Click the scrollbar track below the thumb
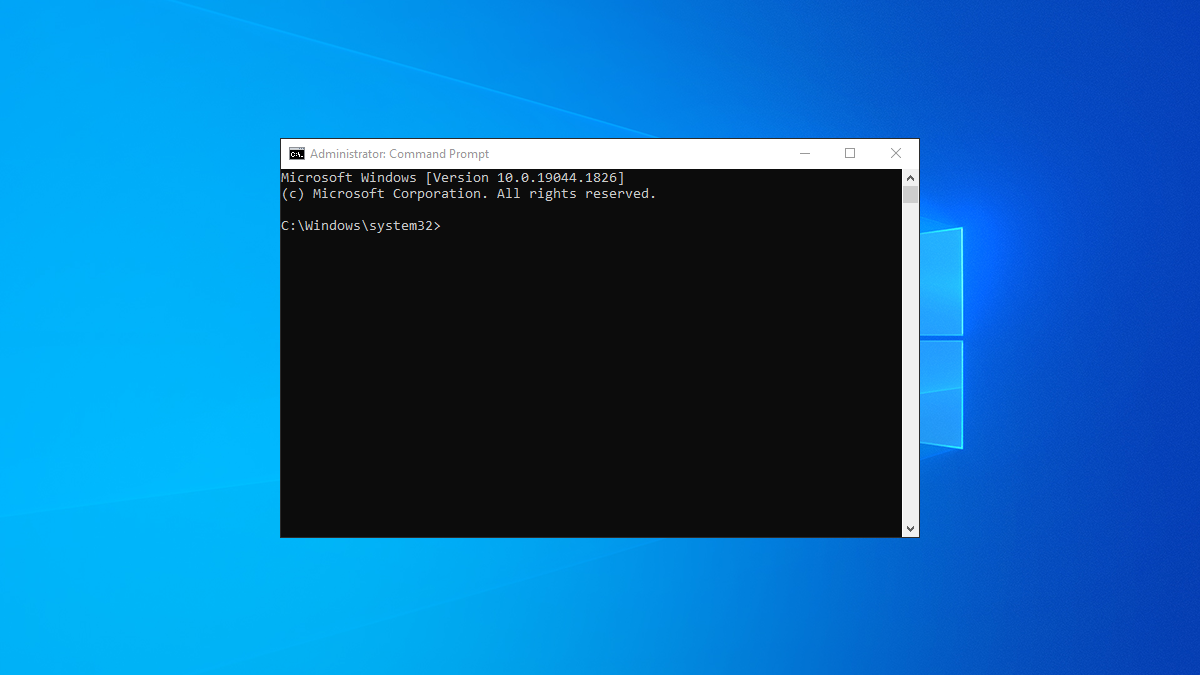The width and height of the screenshot is (1200, 675). (910, 360)
